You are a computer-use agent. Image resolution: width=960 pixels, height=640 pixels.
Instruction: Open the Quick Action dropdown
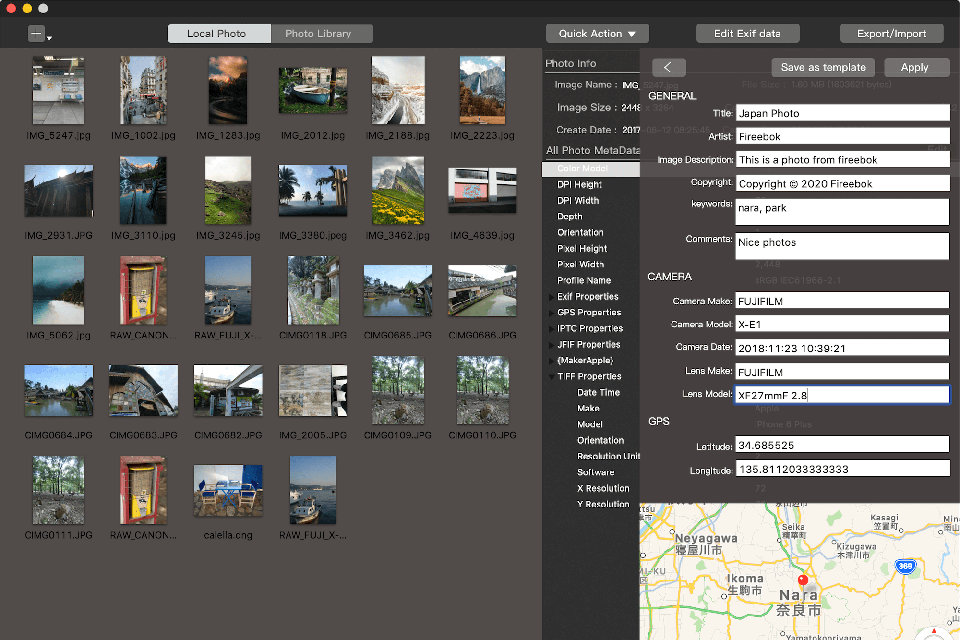(x=597, y=34)
